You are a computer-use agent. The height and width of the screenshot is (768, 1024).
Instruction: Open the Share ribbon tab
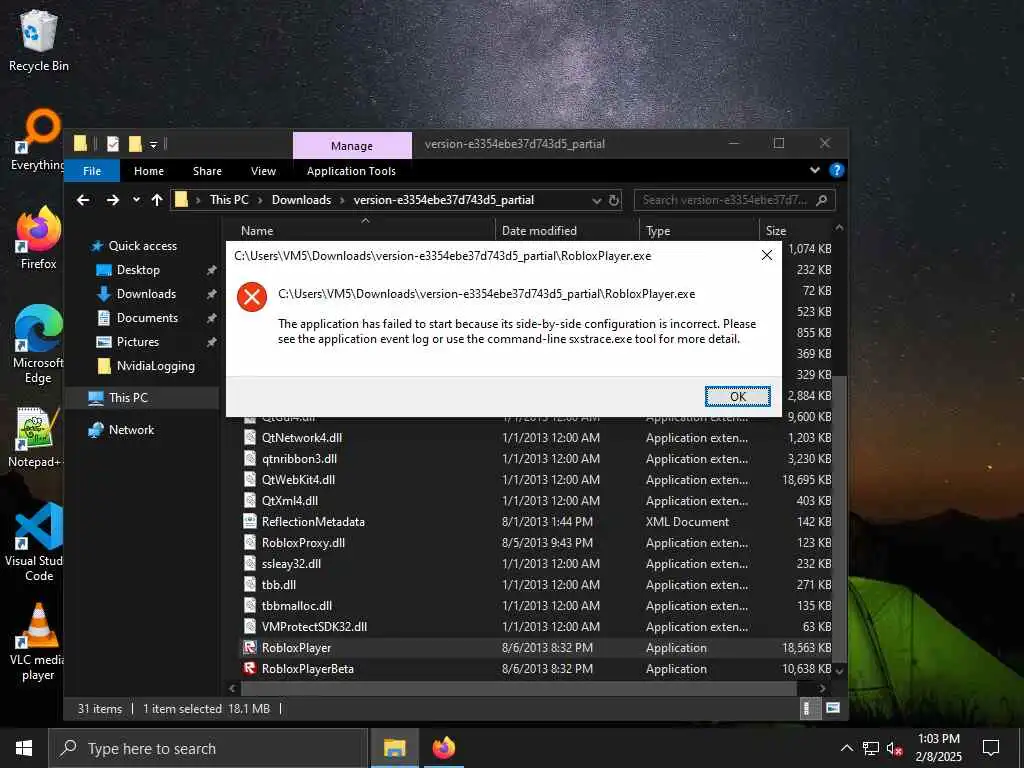(x=207, y=171)
